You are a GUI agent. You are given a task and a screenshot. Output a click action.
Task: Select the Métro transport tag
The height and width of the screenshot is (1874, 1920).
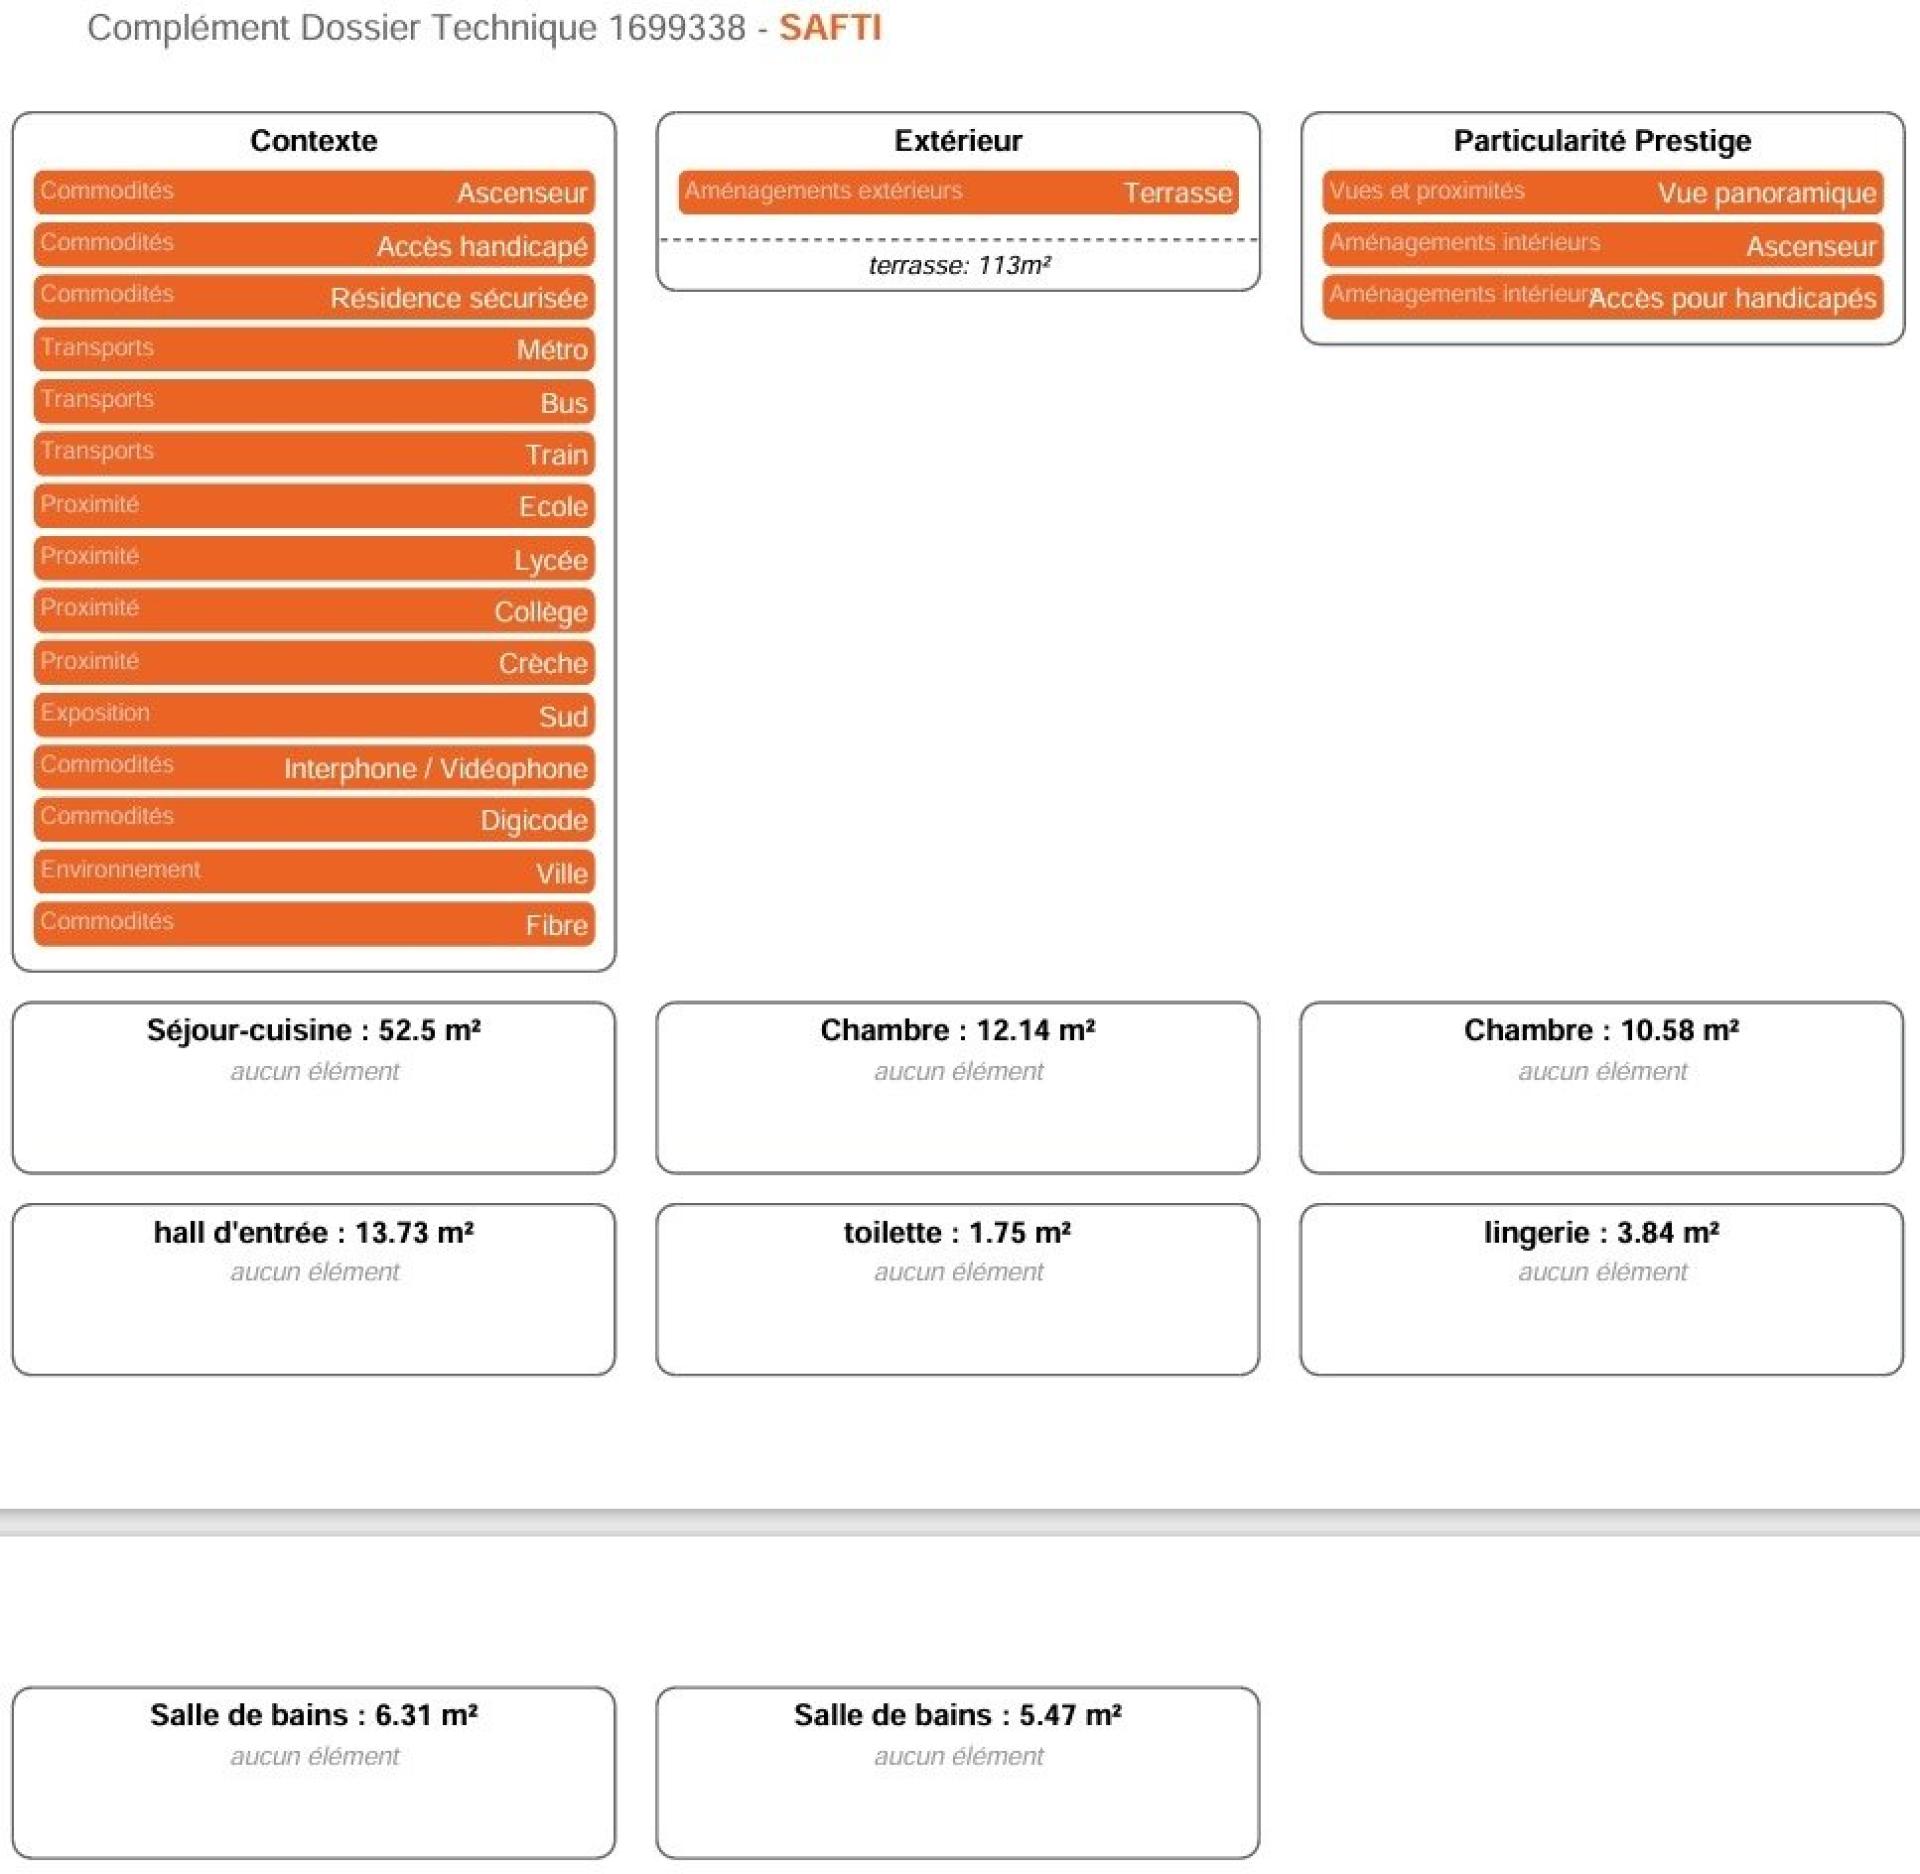pos(314,349)
